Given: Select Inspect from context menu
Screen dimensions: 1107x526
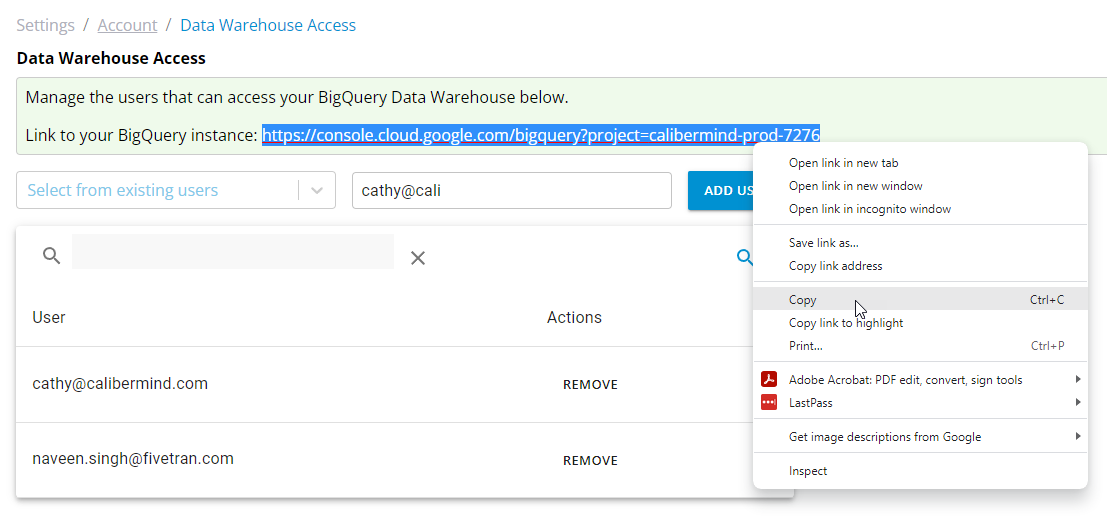Looking at the screenshot, I should tap(921, 471).
